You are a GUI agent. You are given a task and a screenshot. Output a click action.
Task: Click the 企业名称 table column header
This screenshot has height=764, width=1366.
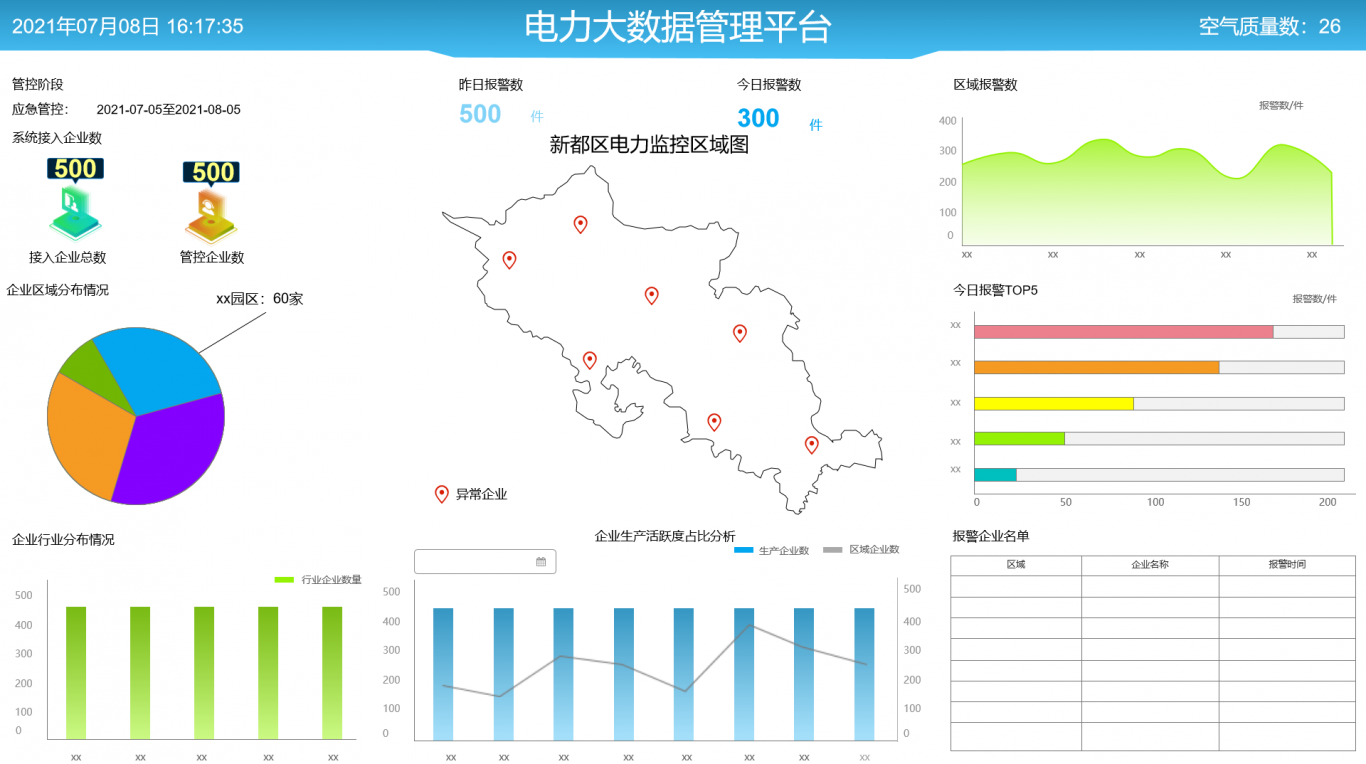(1150, 565)
